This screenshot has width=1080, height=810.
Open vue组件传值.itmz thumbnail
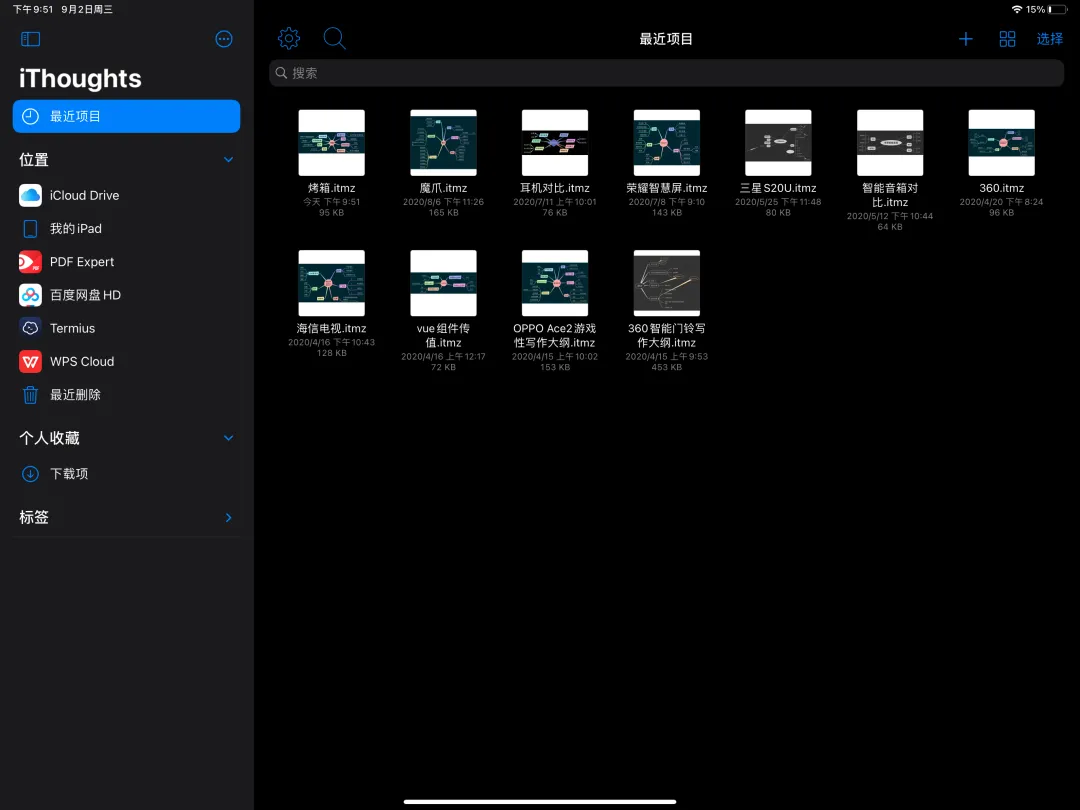pyautogui.click(x=444, y=283)
